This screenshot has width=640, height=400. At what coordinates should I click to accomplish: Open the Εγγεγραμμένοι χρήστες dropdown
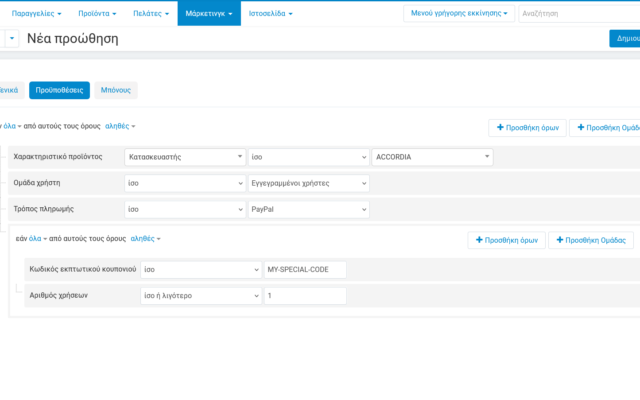coord(308,183)
